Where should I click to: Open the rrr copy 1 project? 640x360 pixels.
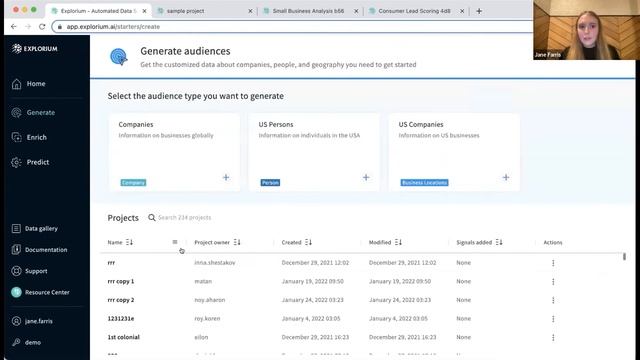(121, 282)
